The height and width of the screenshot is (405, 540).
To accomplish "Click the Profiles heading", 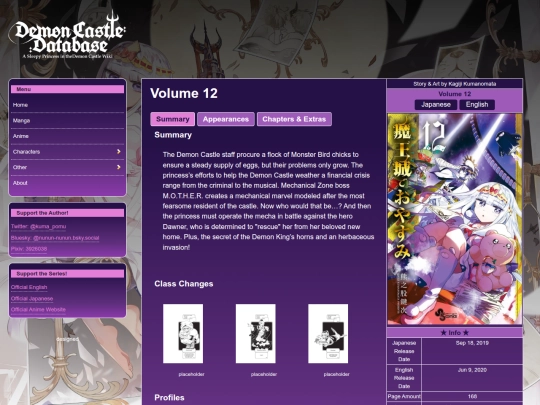I will (x=169, y=397).
